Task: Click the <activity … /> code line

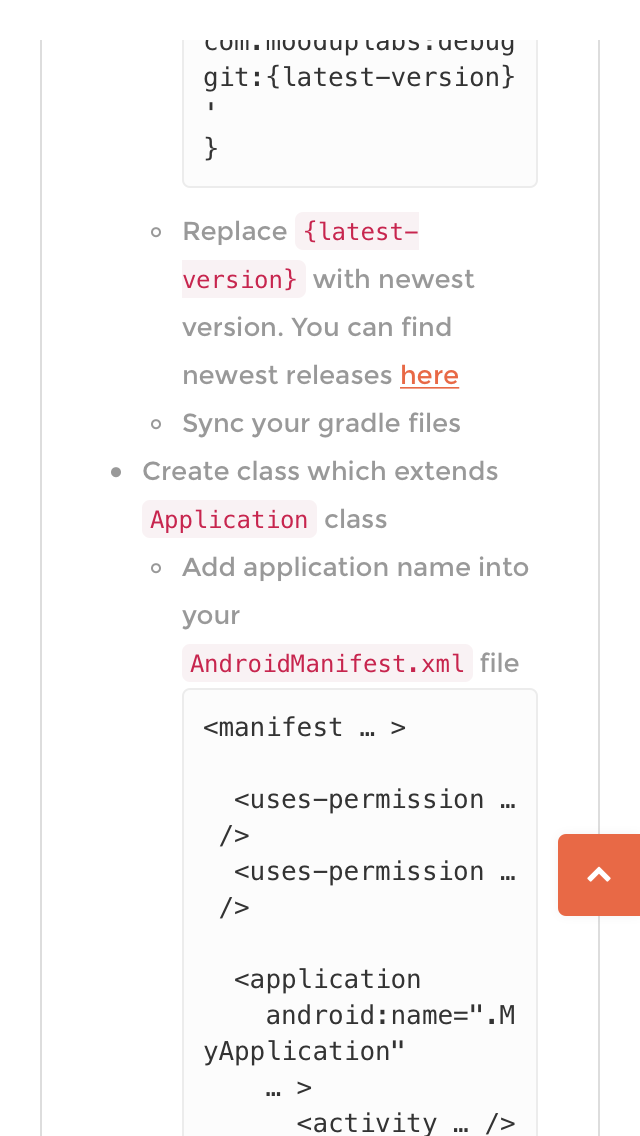Action: (x=406, y=1122)
